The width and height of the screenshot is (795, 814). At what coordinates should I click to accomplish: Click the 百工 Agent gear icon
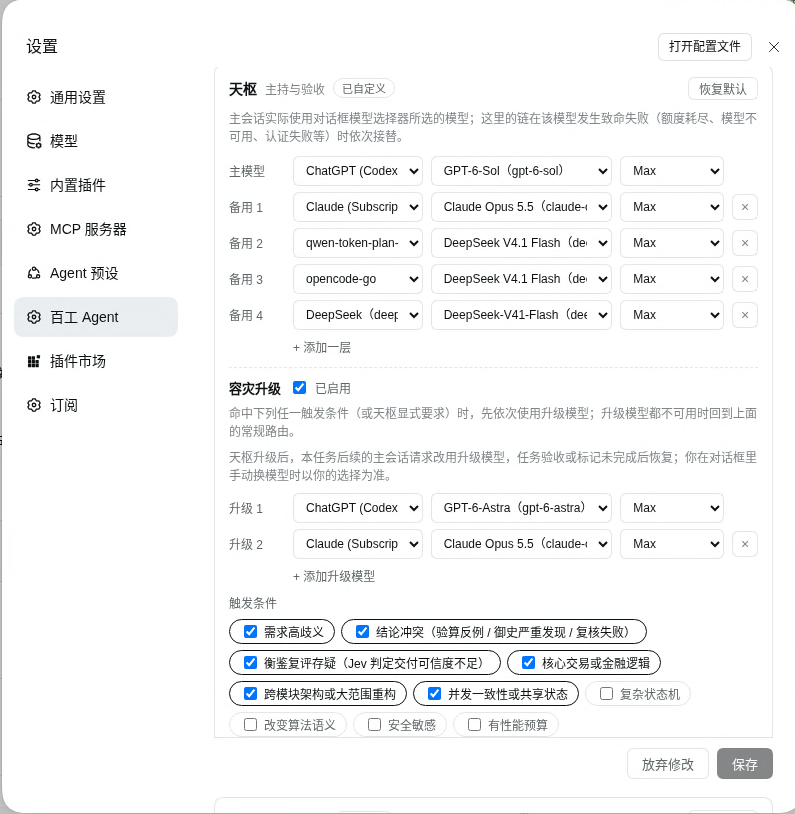click(34, 317)
